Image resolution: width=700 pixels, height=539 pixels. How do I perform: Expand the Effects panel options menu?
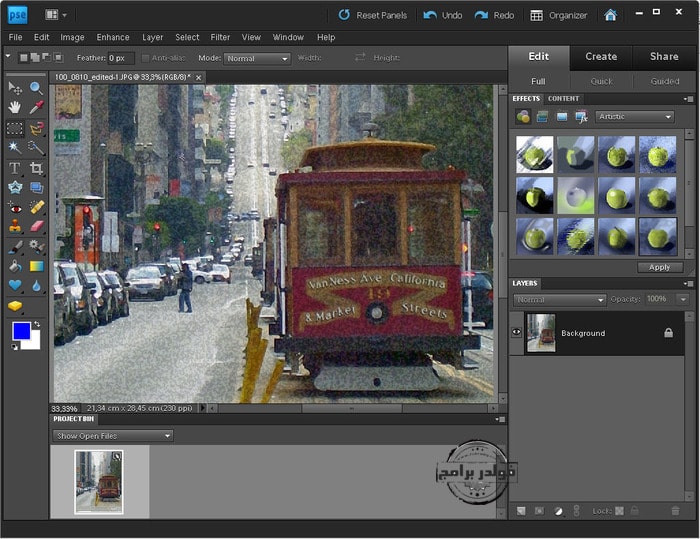pyautogui.click(x=689, y=99)
